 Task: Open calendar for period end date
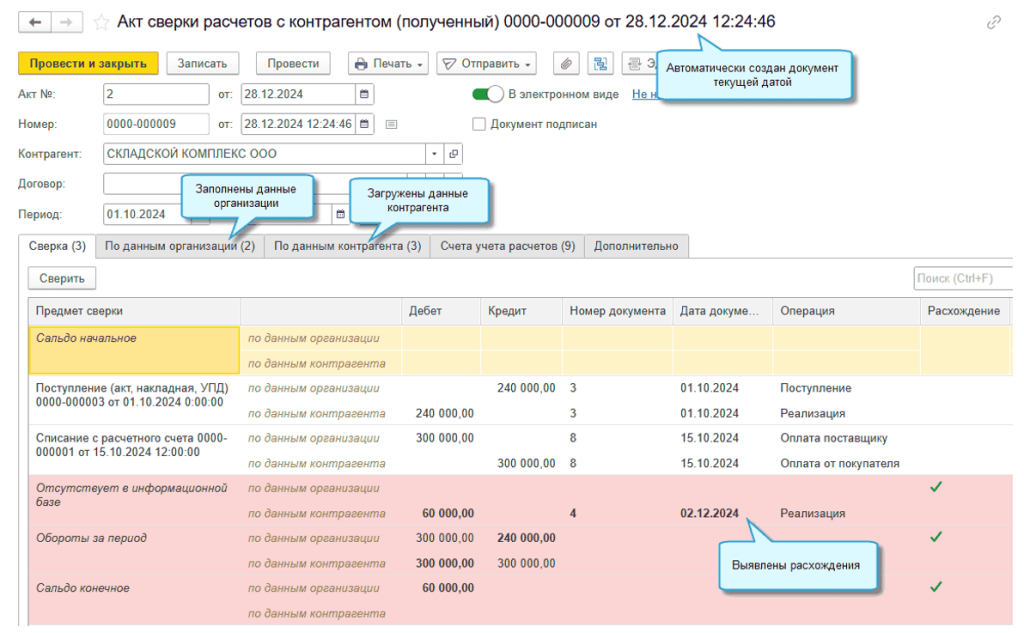click(340, 214)
